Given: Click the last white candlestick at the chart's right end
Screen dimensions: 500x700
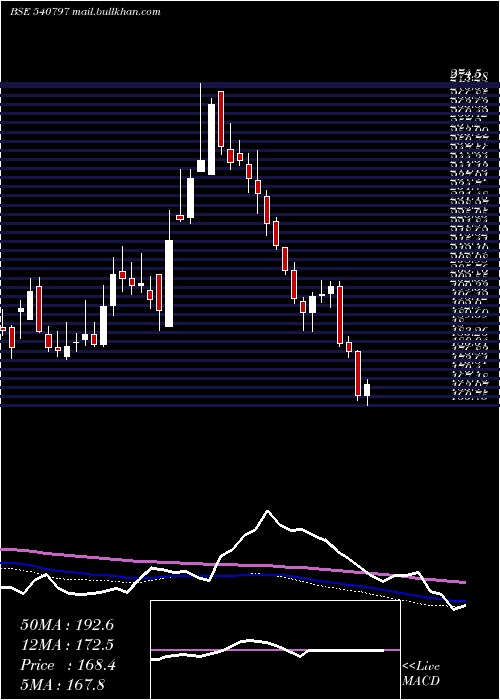Looking at the screenshot, I should pyautogui.click(x=367, y=390).
